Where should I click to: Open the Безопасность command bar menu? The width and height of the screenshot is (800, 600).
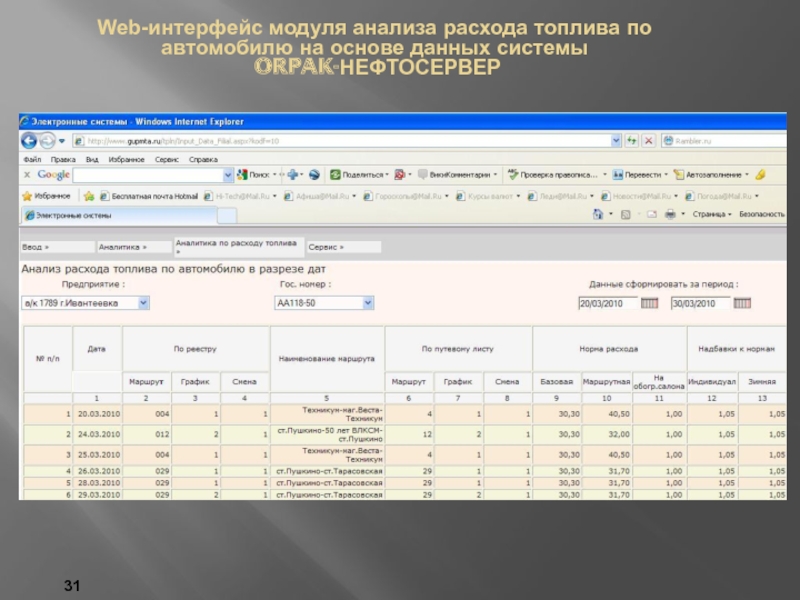click(762, 214)
